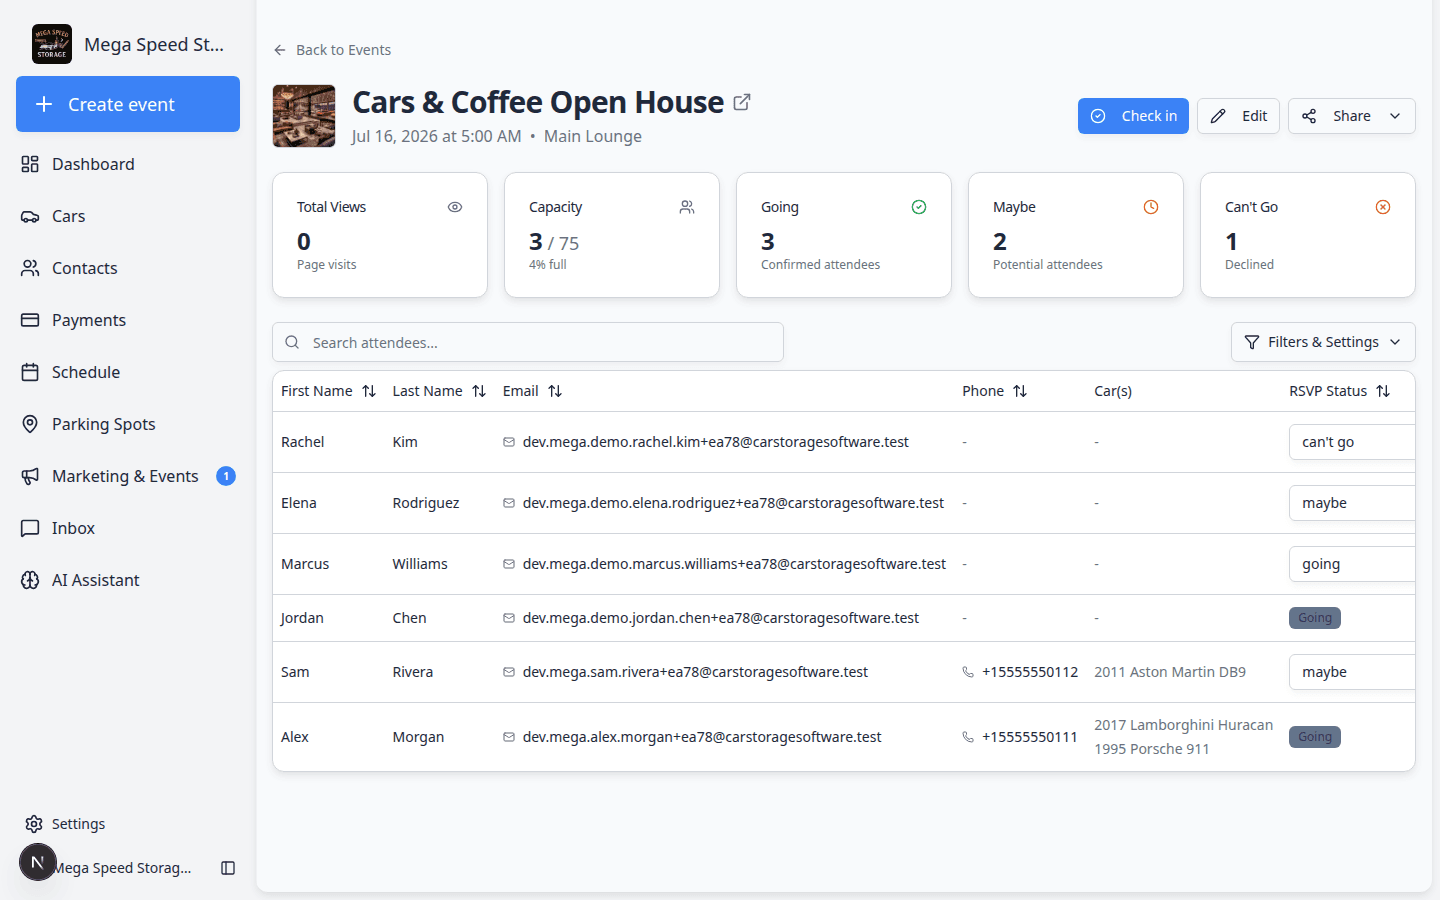Viewport: 1440px width, 900px height.
Task: Click the Rodriguez last name cell
Action: pos(426,503)
